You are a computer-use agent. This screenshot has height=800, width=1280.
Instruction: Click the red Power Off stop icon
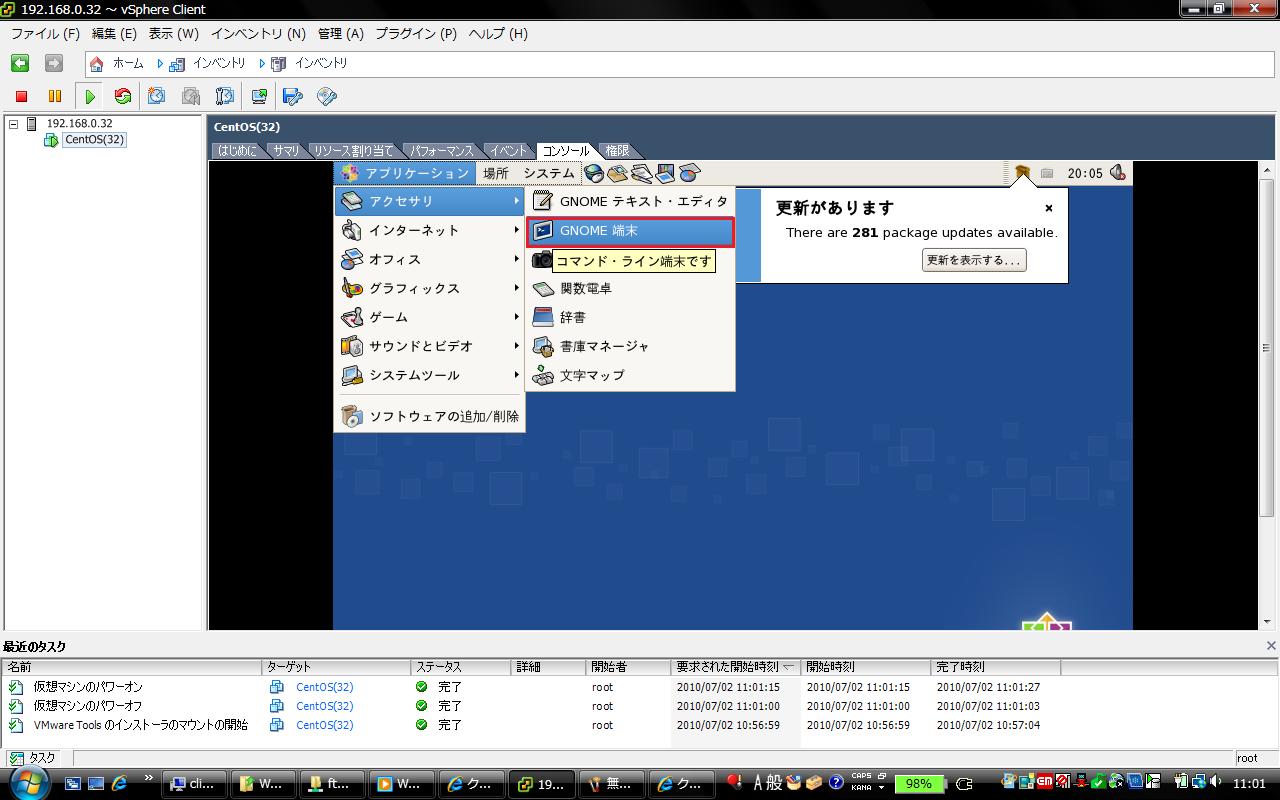[21, 96]
